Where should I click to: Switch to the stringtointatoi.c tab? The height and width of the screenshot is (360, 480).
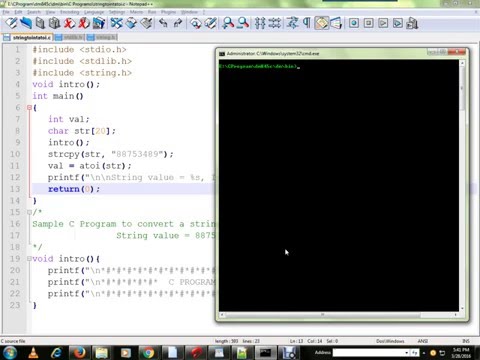click(27, 37)
